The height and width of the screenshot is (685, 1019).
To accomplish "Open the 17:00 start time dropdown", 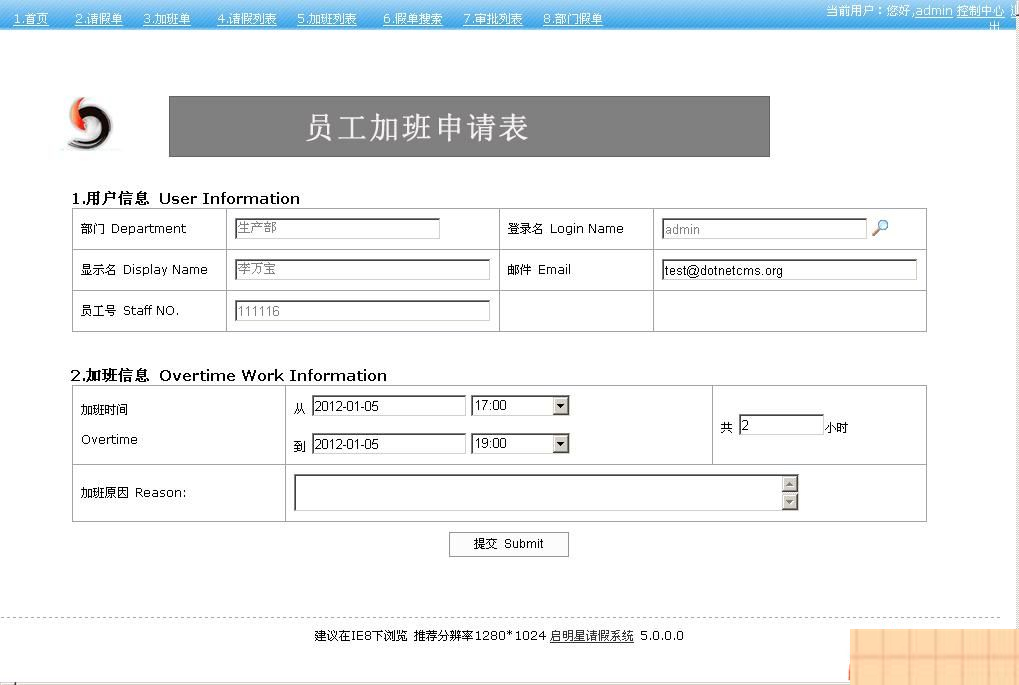I will [x=561, y=405].
